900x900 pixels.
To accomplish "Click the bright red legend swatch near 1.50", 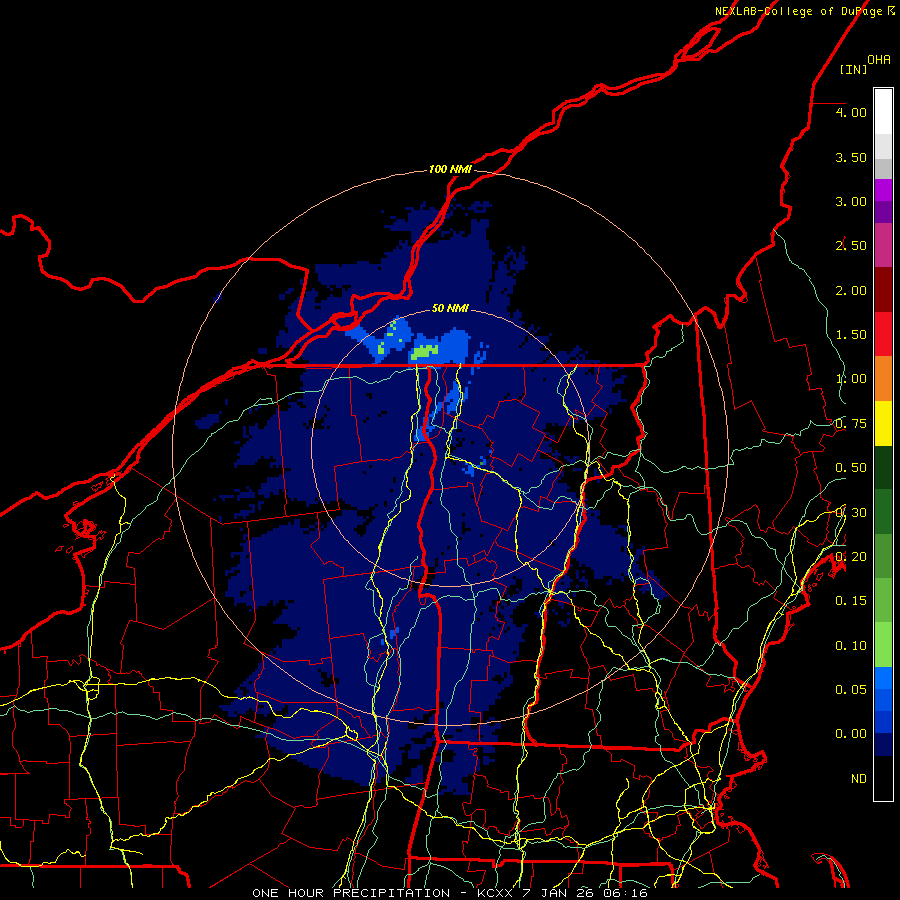I will tap(883, 334).
